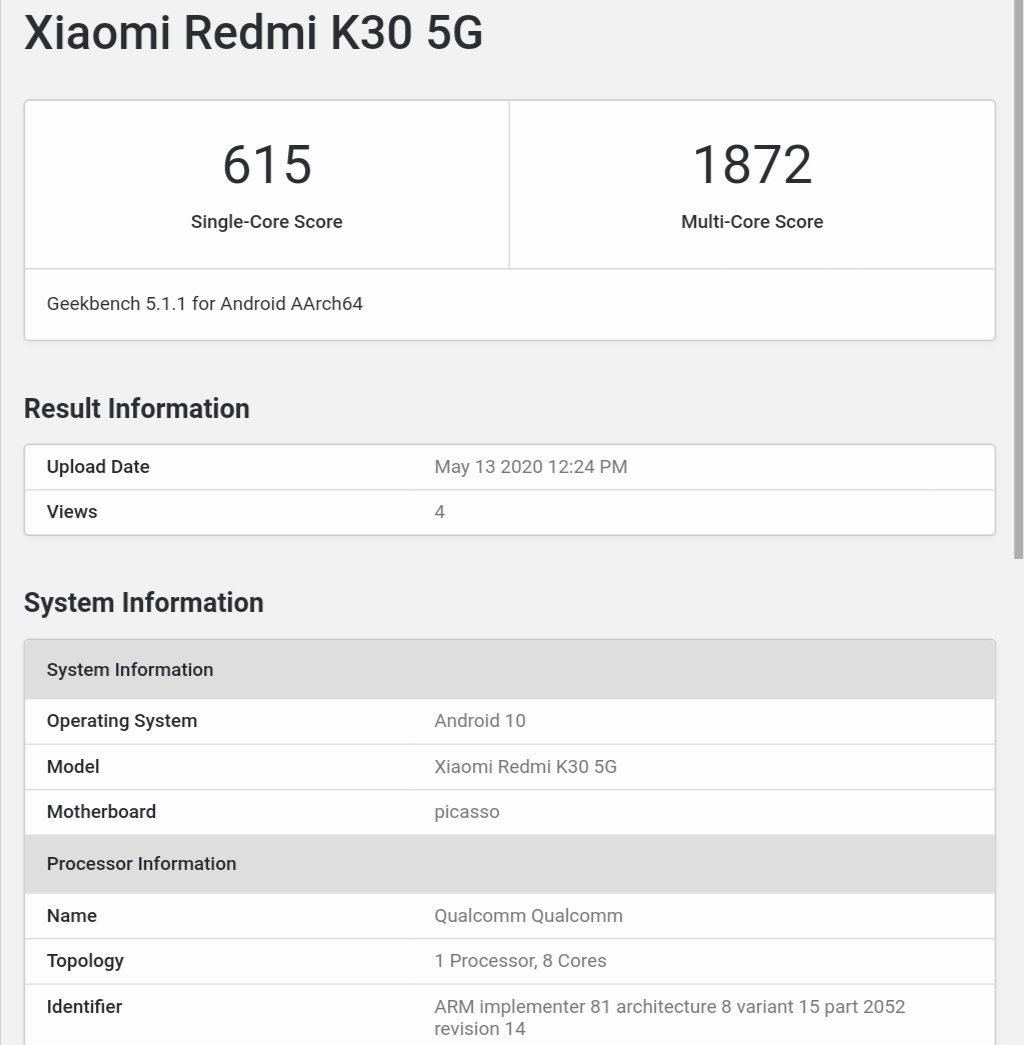Click the Result Information heading
1024x1045 pixels.
[137, 409]
